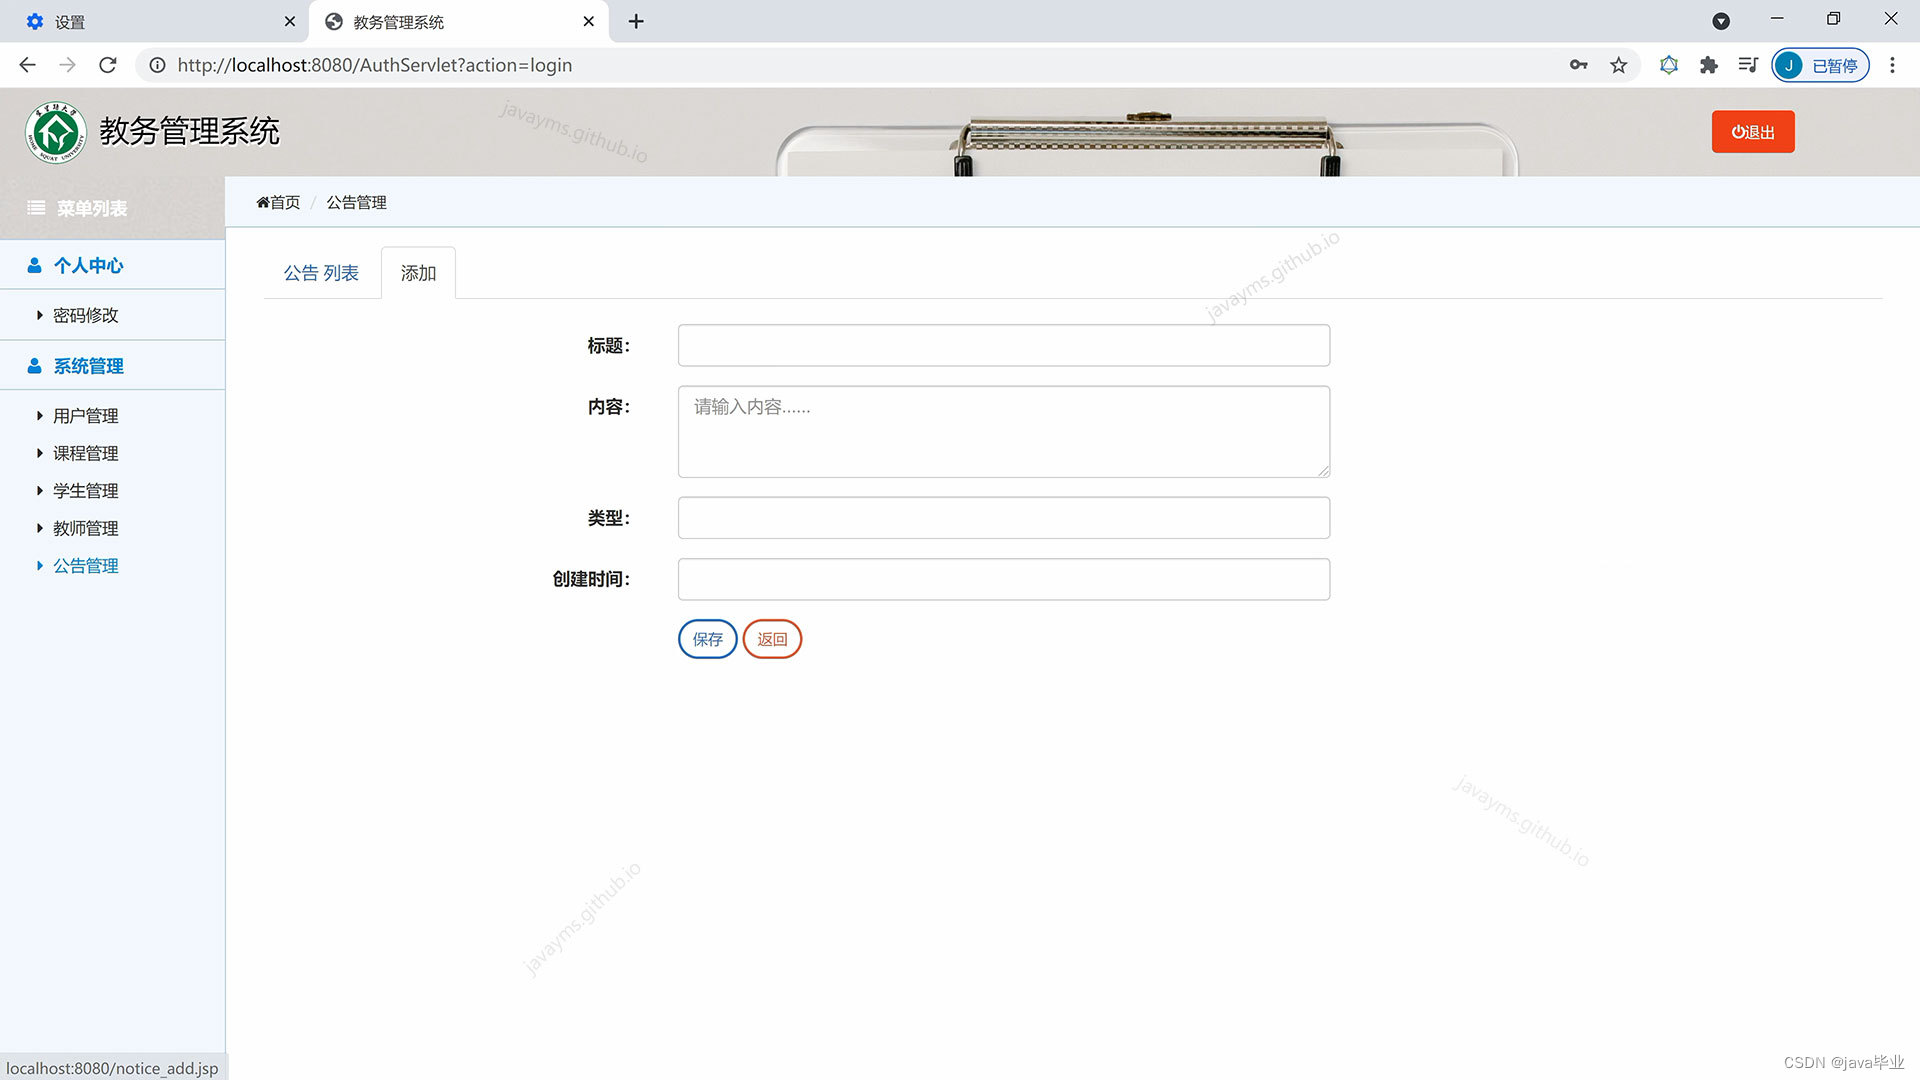Click the home icon in breadcrumb
The image size is (1920, 1080).
263,203
